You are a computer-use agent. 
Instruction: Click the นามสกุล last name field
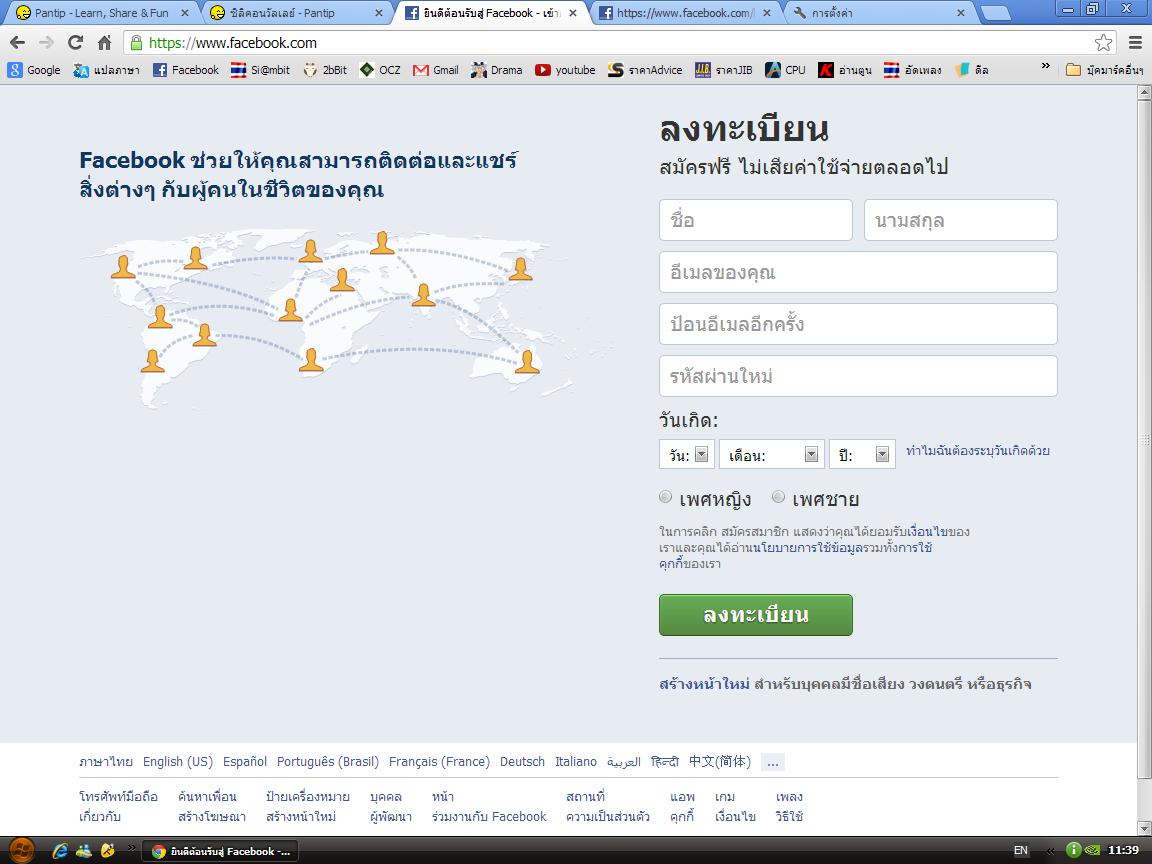(x=960, y=220)
